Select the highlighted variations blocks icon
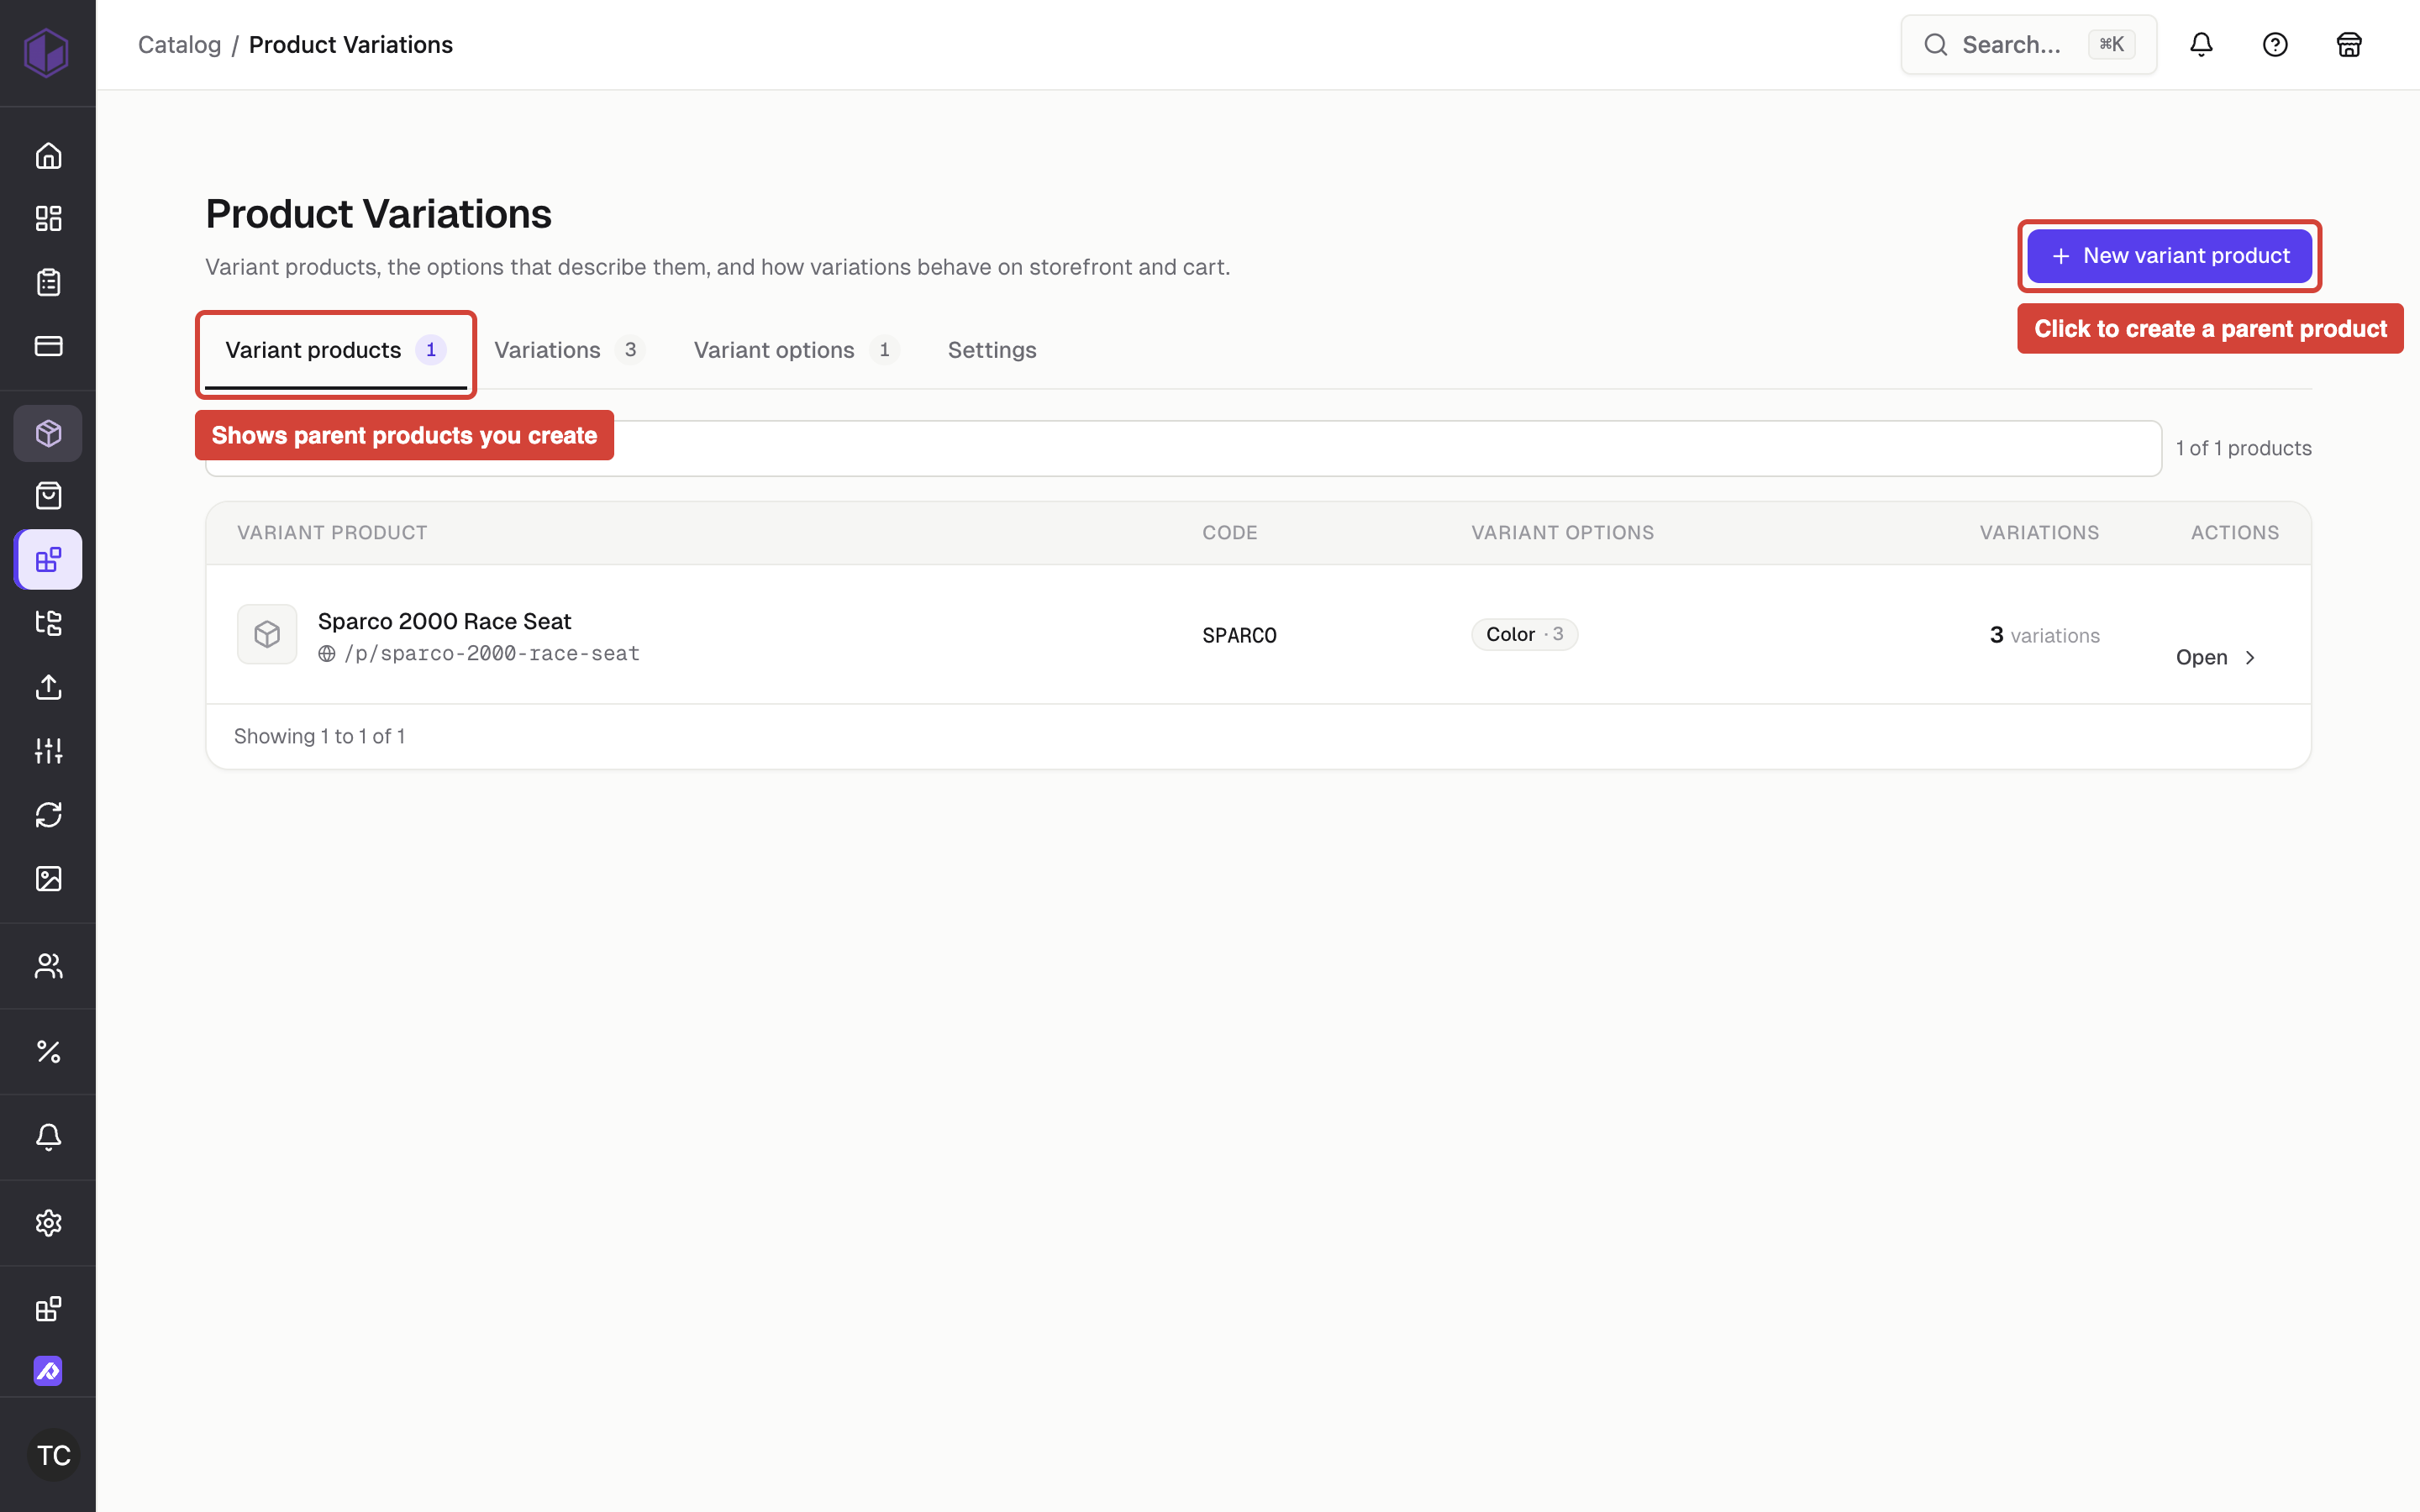 click(x=48, y=559)
